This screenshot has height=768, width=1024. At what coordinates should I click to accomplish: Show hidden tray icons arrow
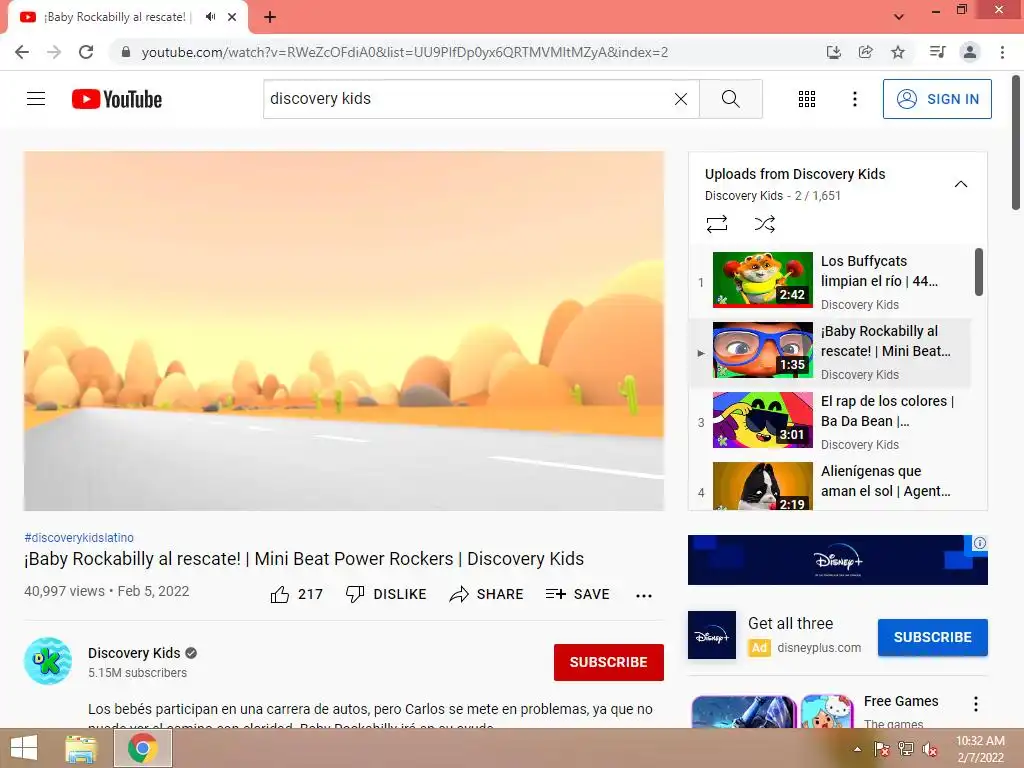pos(857,749)
